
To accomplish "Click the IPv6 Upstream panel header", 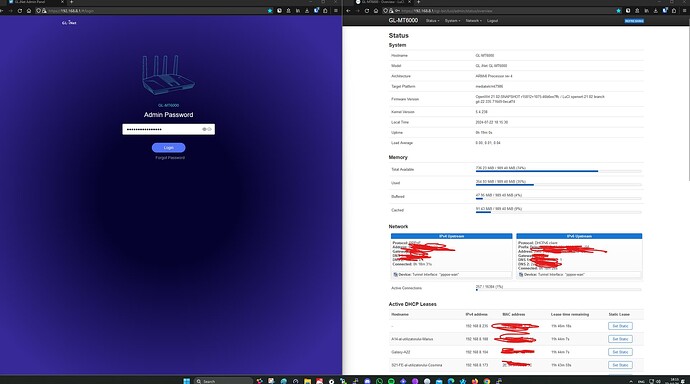I will [579, 236].
